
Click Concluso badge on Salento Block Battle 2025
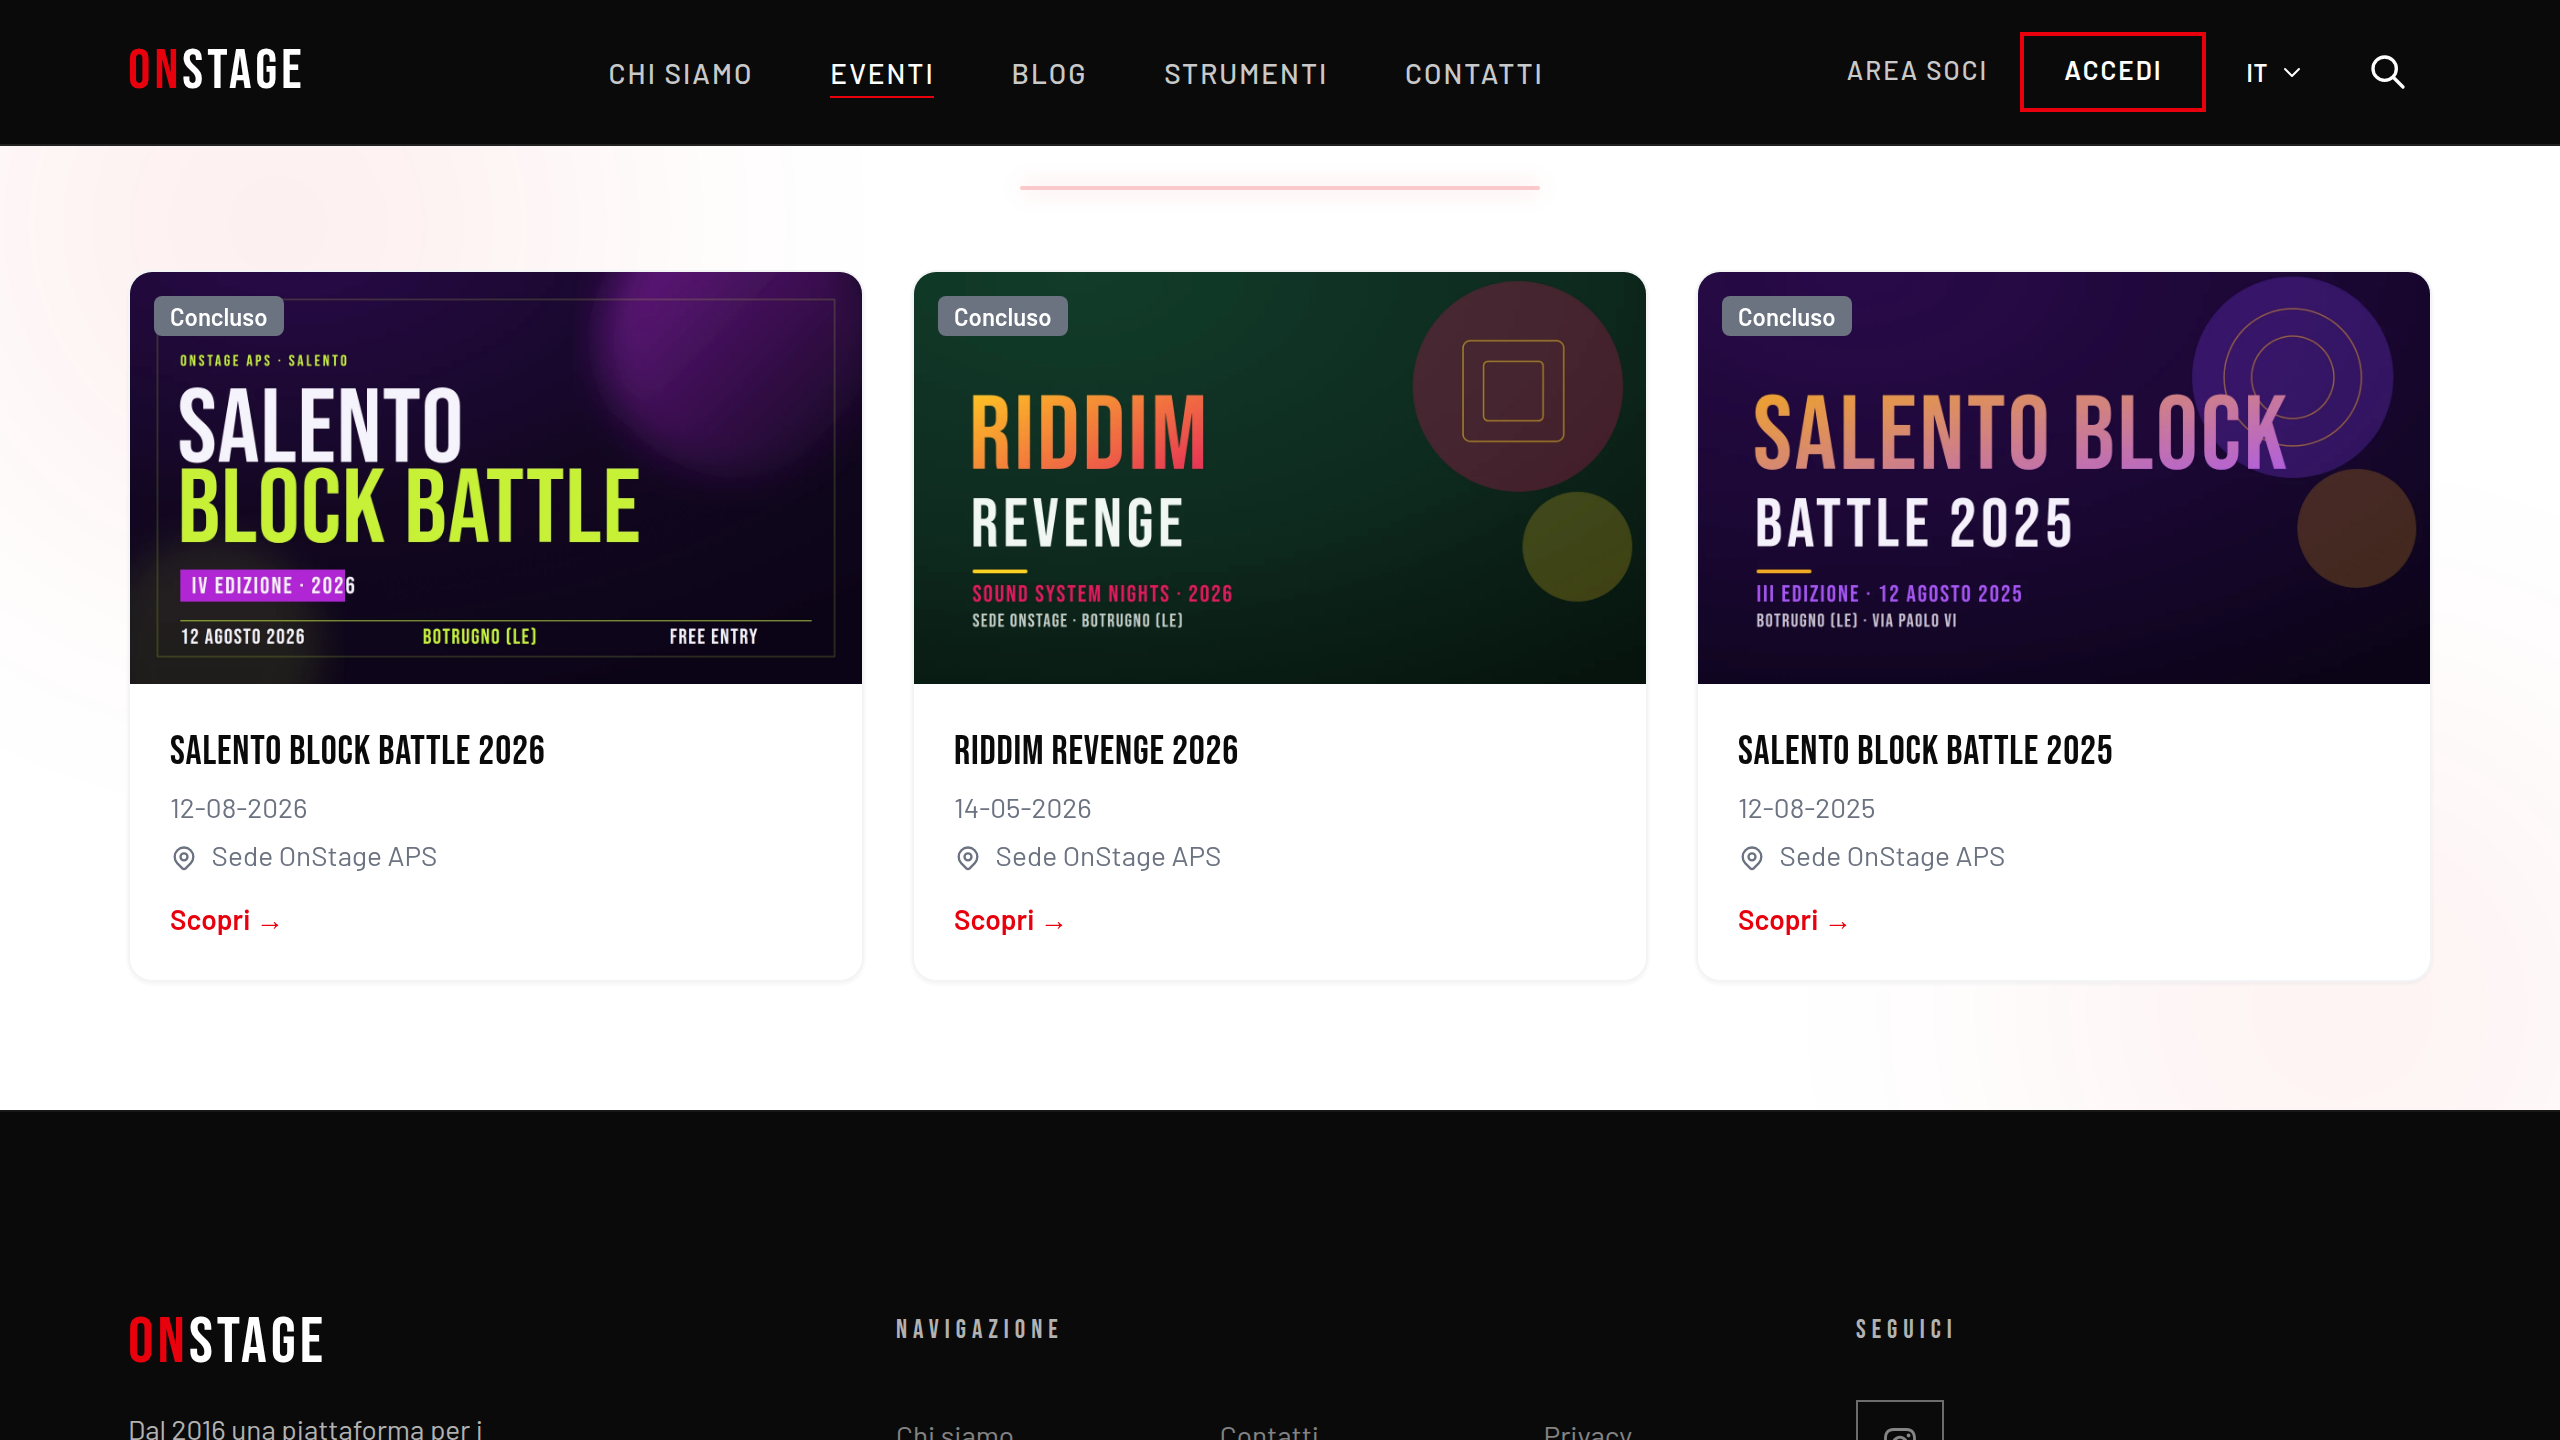[x=1786, y=317]
